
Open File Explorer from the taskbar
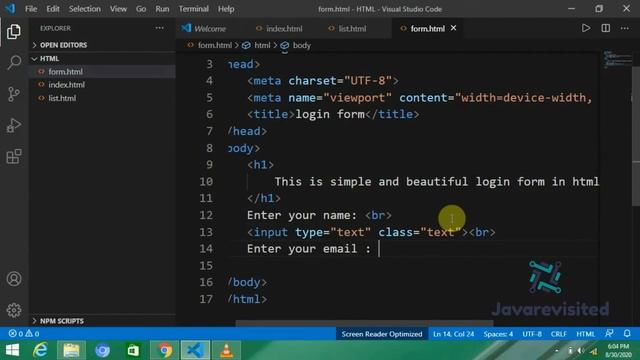pyautogui.click(x=71, y=350)
